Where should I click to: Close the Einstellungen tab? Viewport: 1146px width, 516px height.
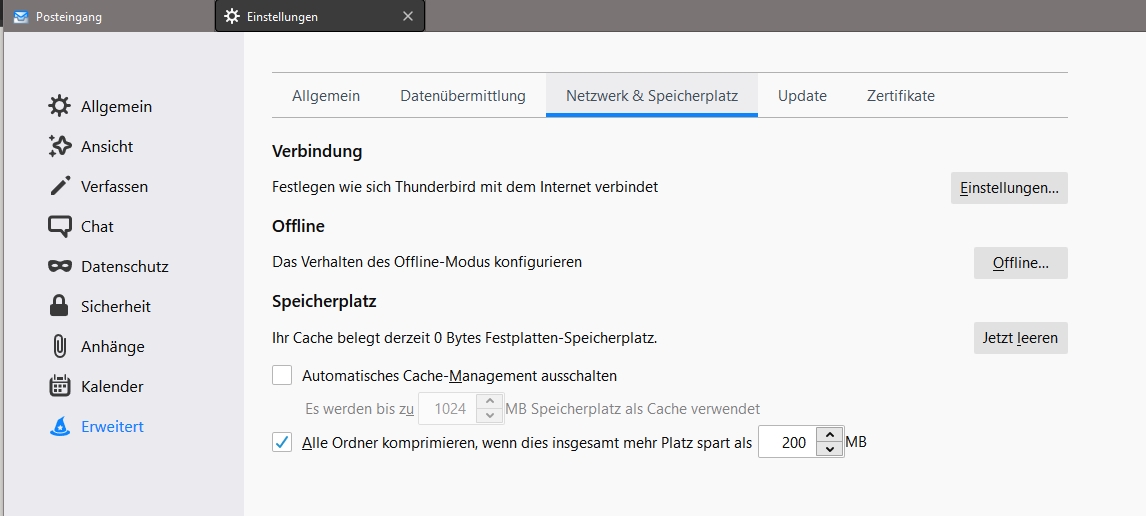point(407,16)
